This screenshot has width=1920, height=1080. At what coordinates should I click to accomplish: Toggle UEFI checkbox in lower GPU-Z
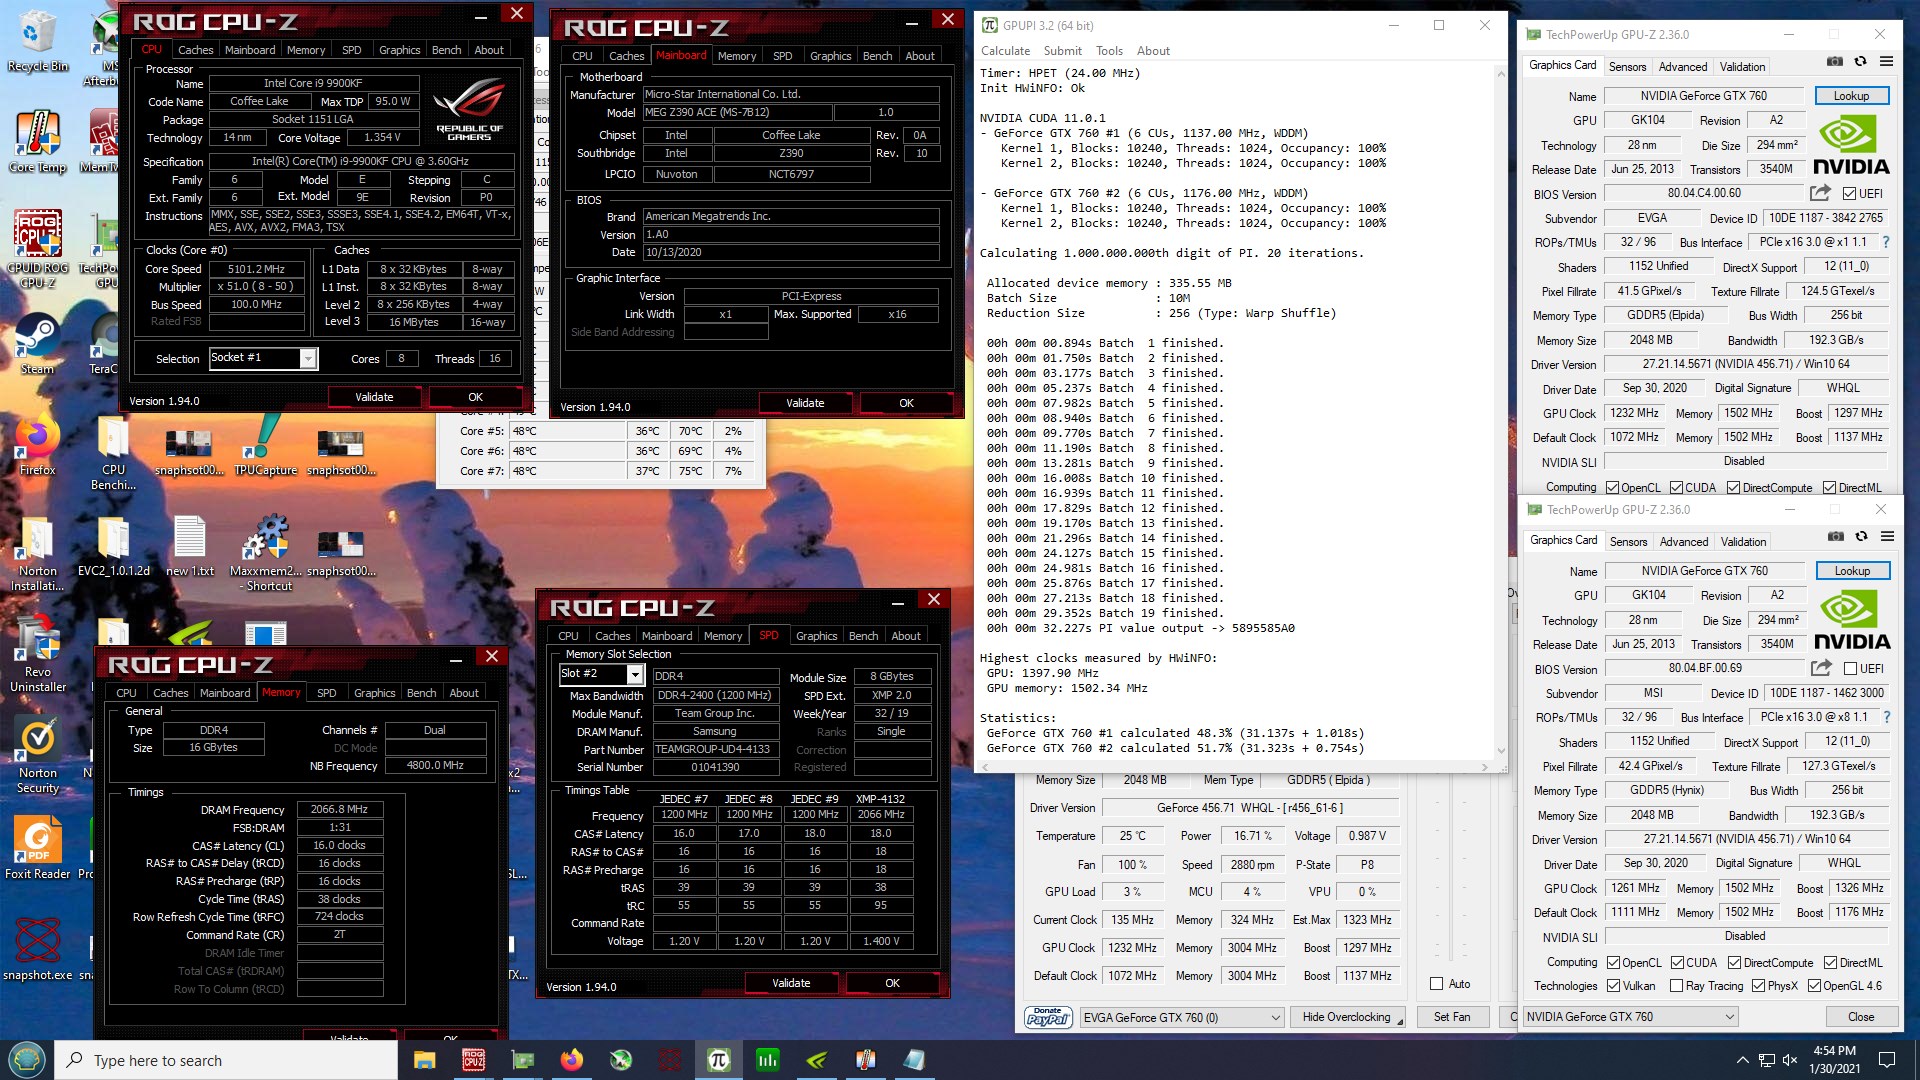coord(1850,669)
